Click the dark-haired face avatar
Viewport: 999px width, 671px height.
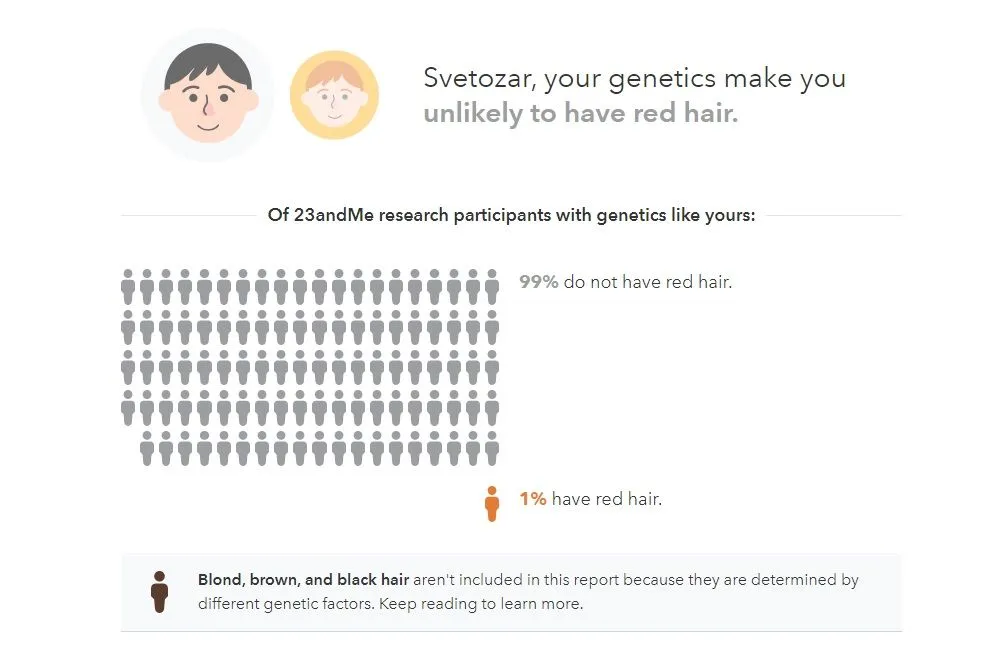pyautogui.click(x=207, y=95)
